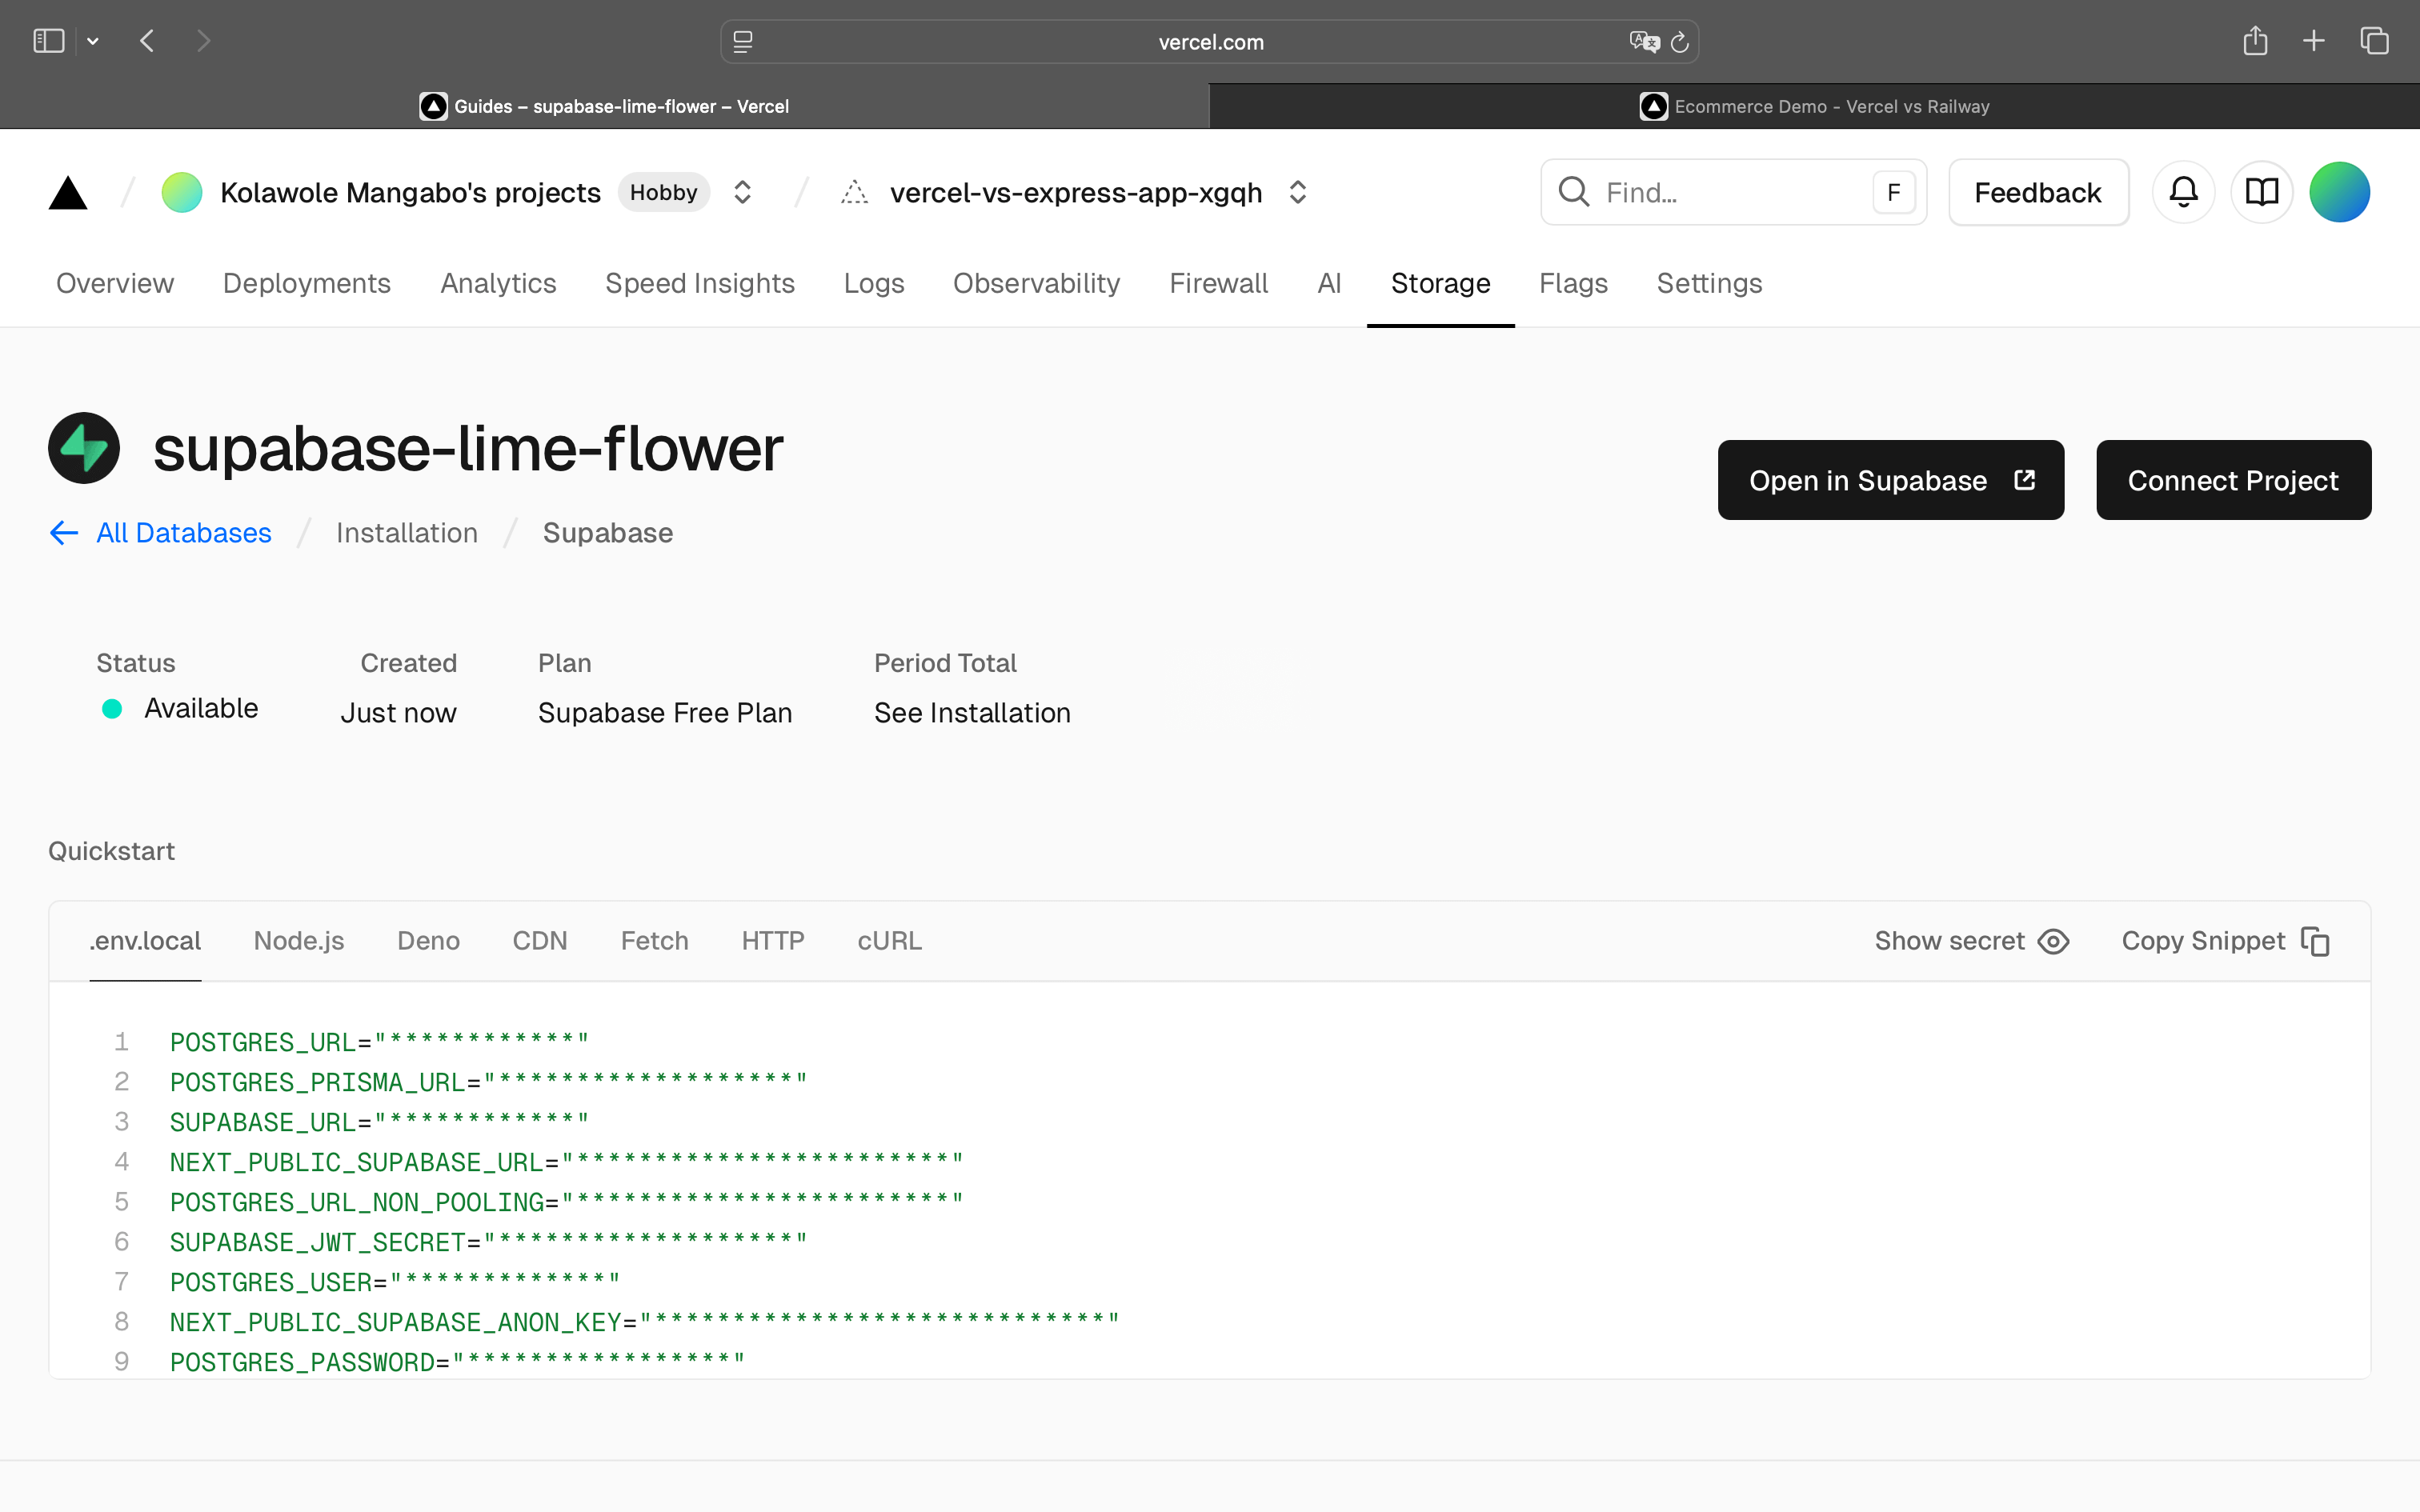Open the notifications bell
The height and width of the screenshot is (1512, 2420).
pyautogui.click(x=2183, y=192)
